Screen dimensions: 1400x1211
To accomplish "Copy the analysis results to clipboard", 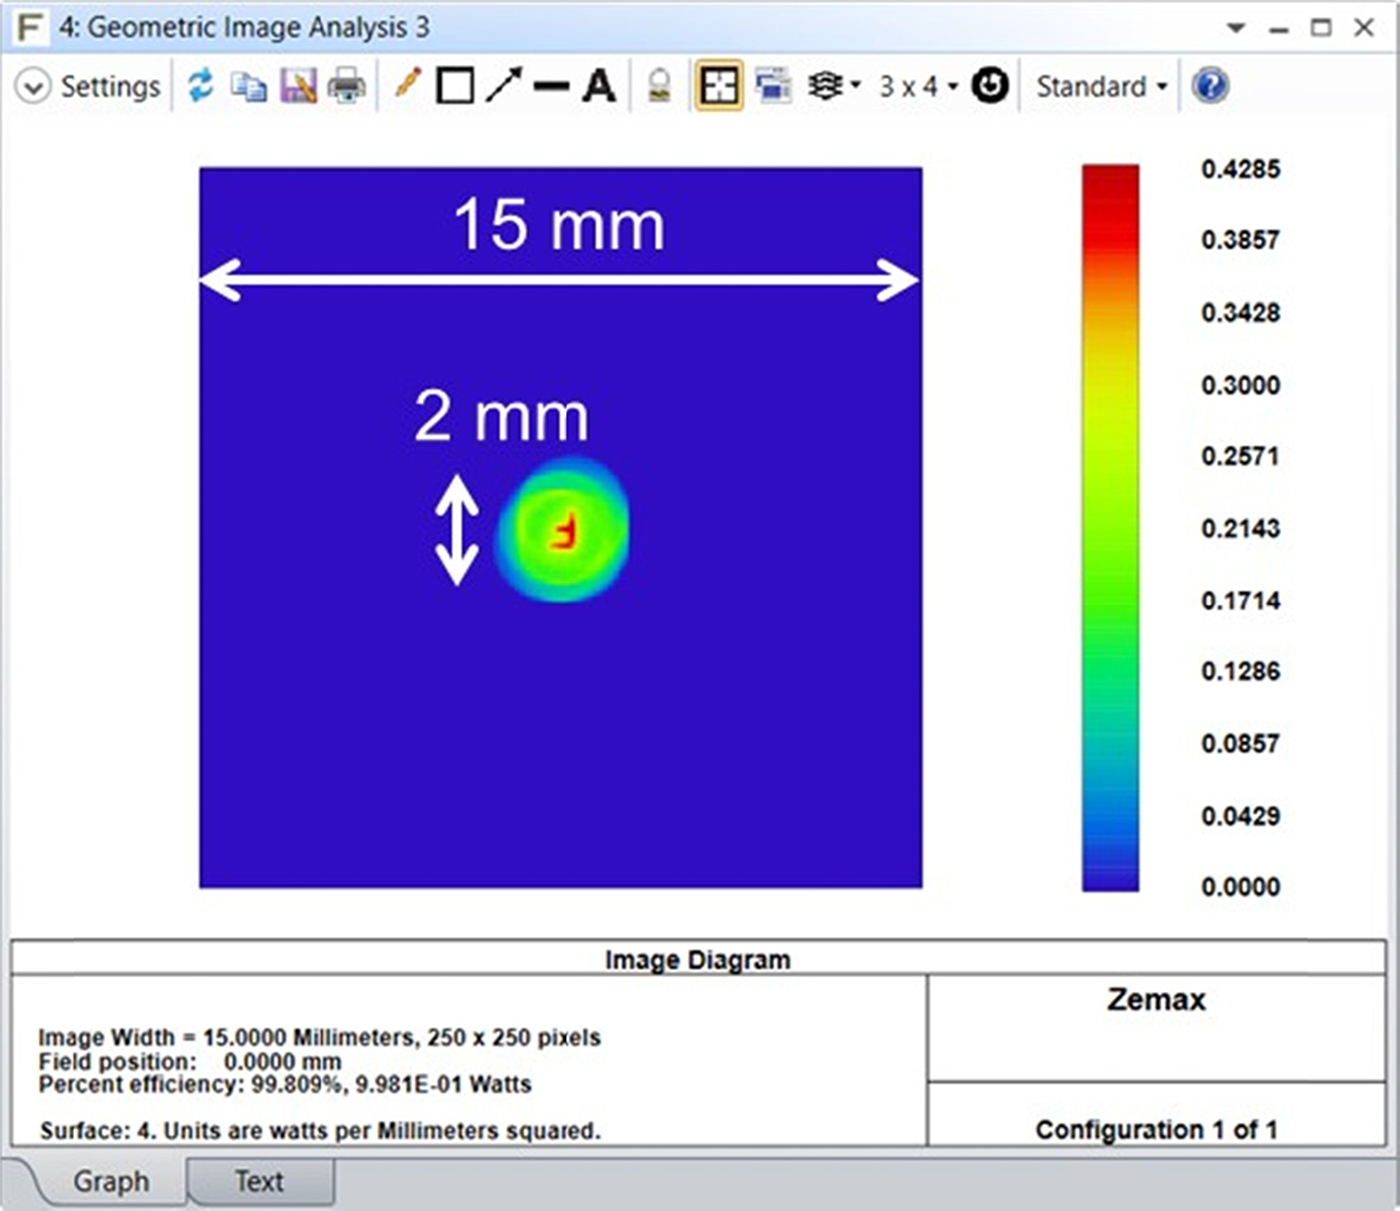I will click(248, 86).
